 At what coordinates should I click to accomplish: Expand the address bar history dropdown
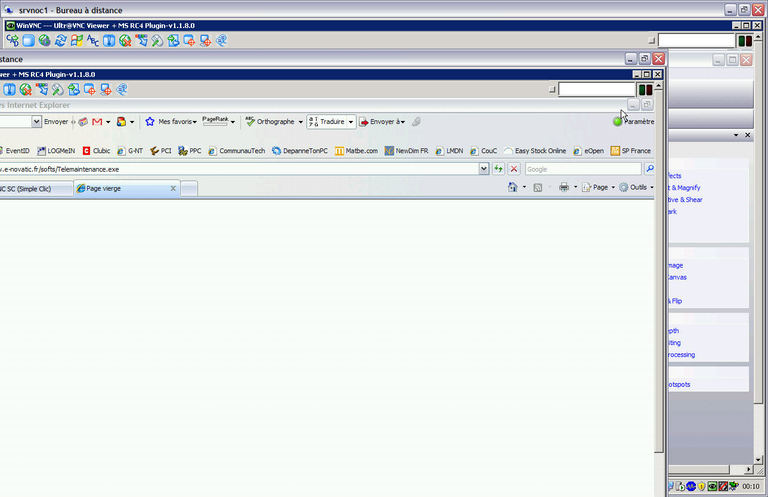(483, 169)
